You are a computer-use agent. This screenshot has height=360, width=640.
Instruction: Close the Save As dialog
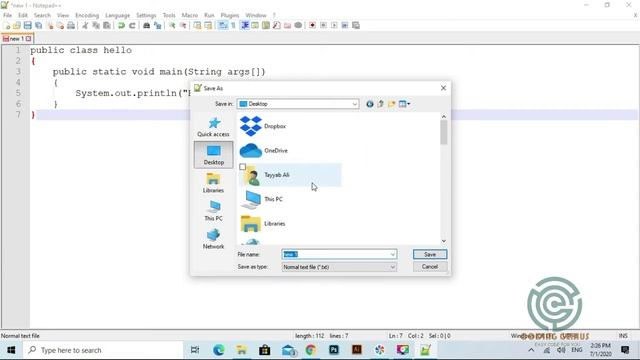coord(443,88)
